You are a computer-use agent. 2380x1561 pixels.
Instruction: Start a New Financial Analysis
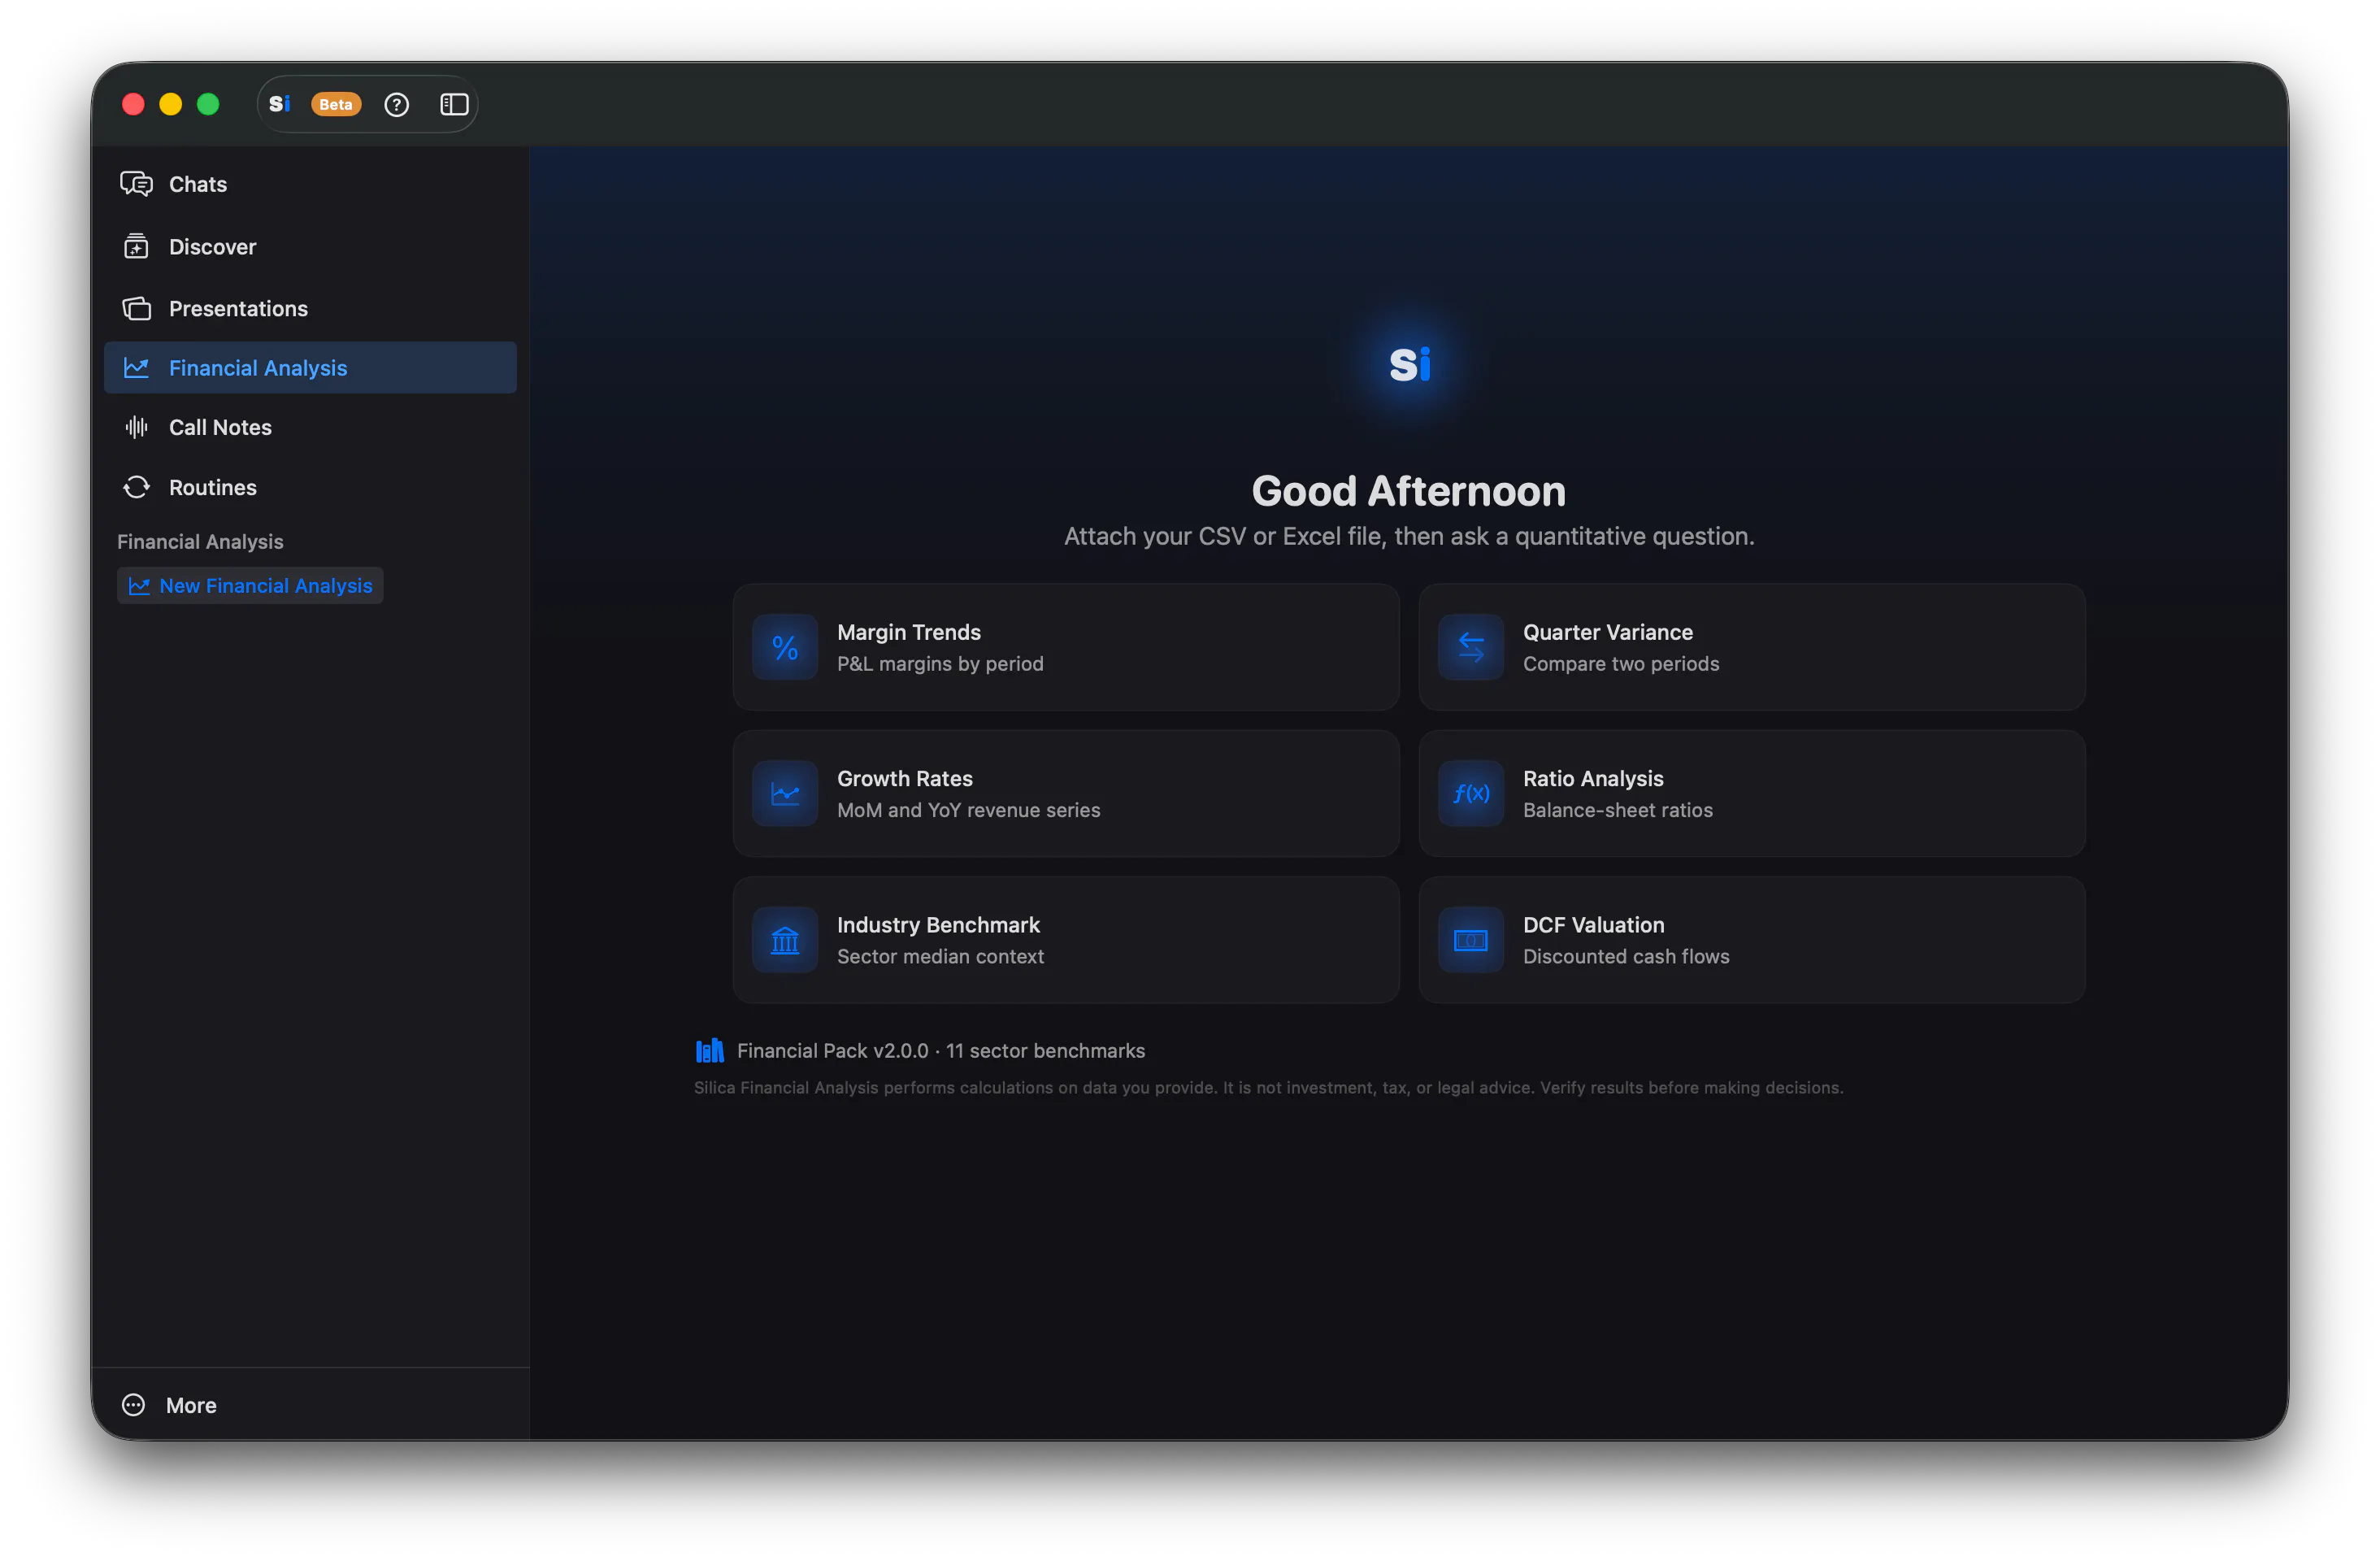(250, 585)
